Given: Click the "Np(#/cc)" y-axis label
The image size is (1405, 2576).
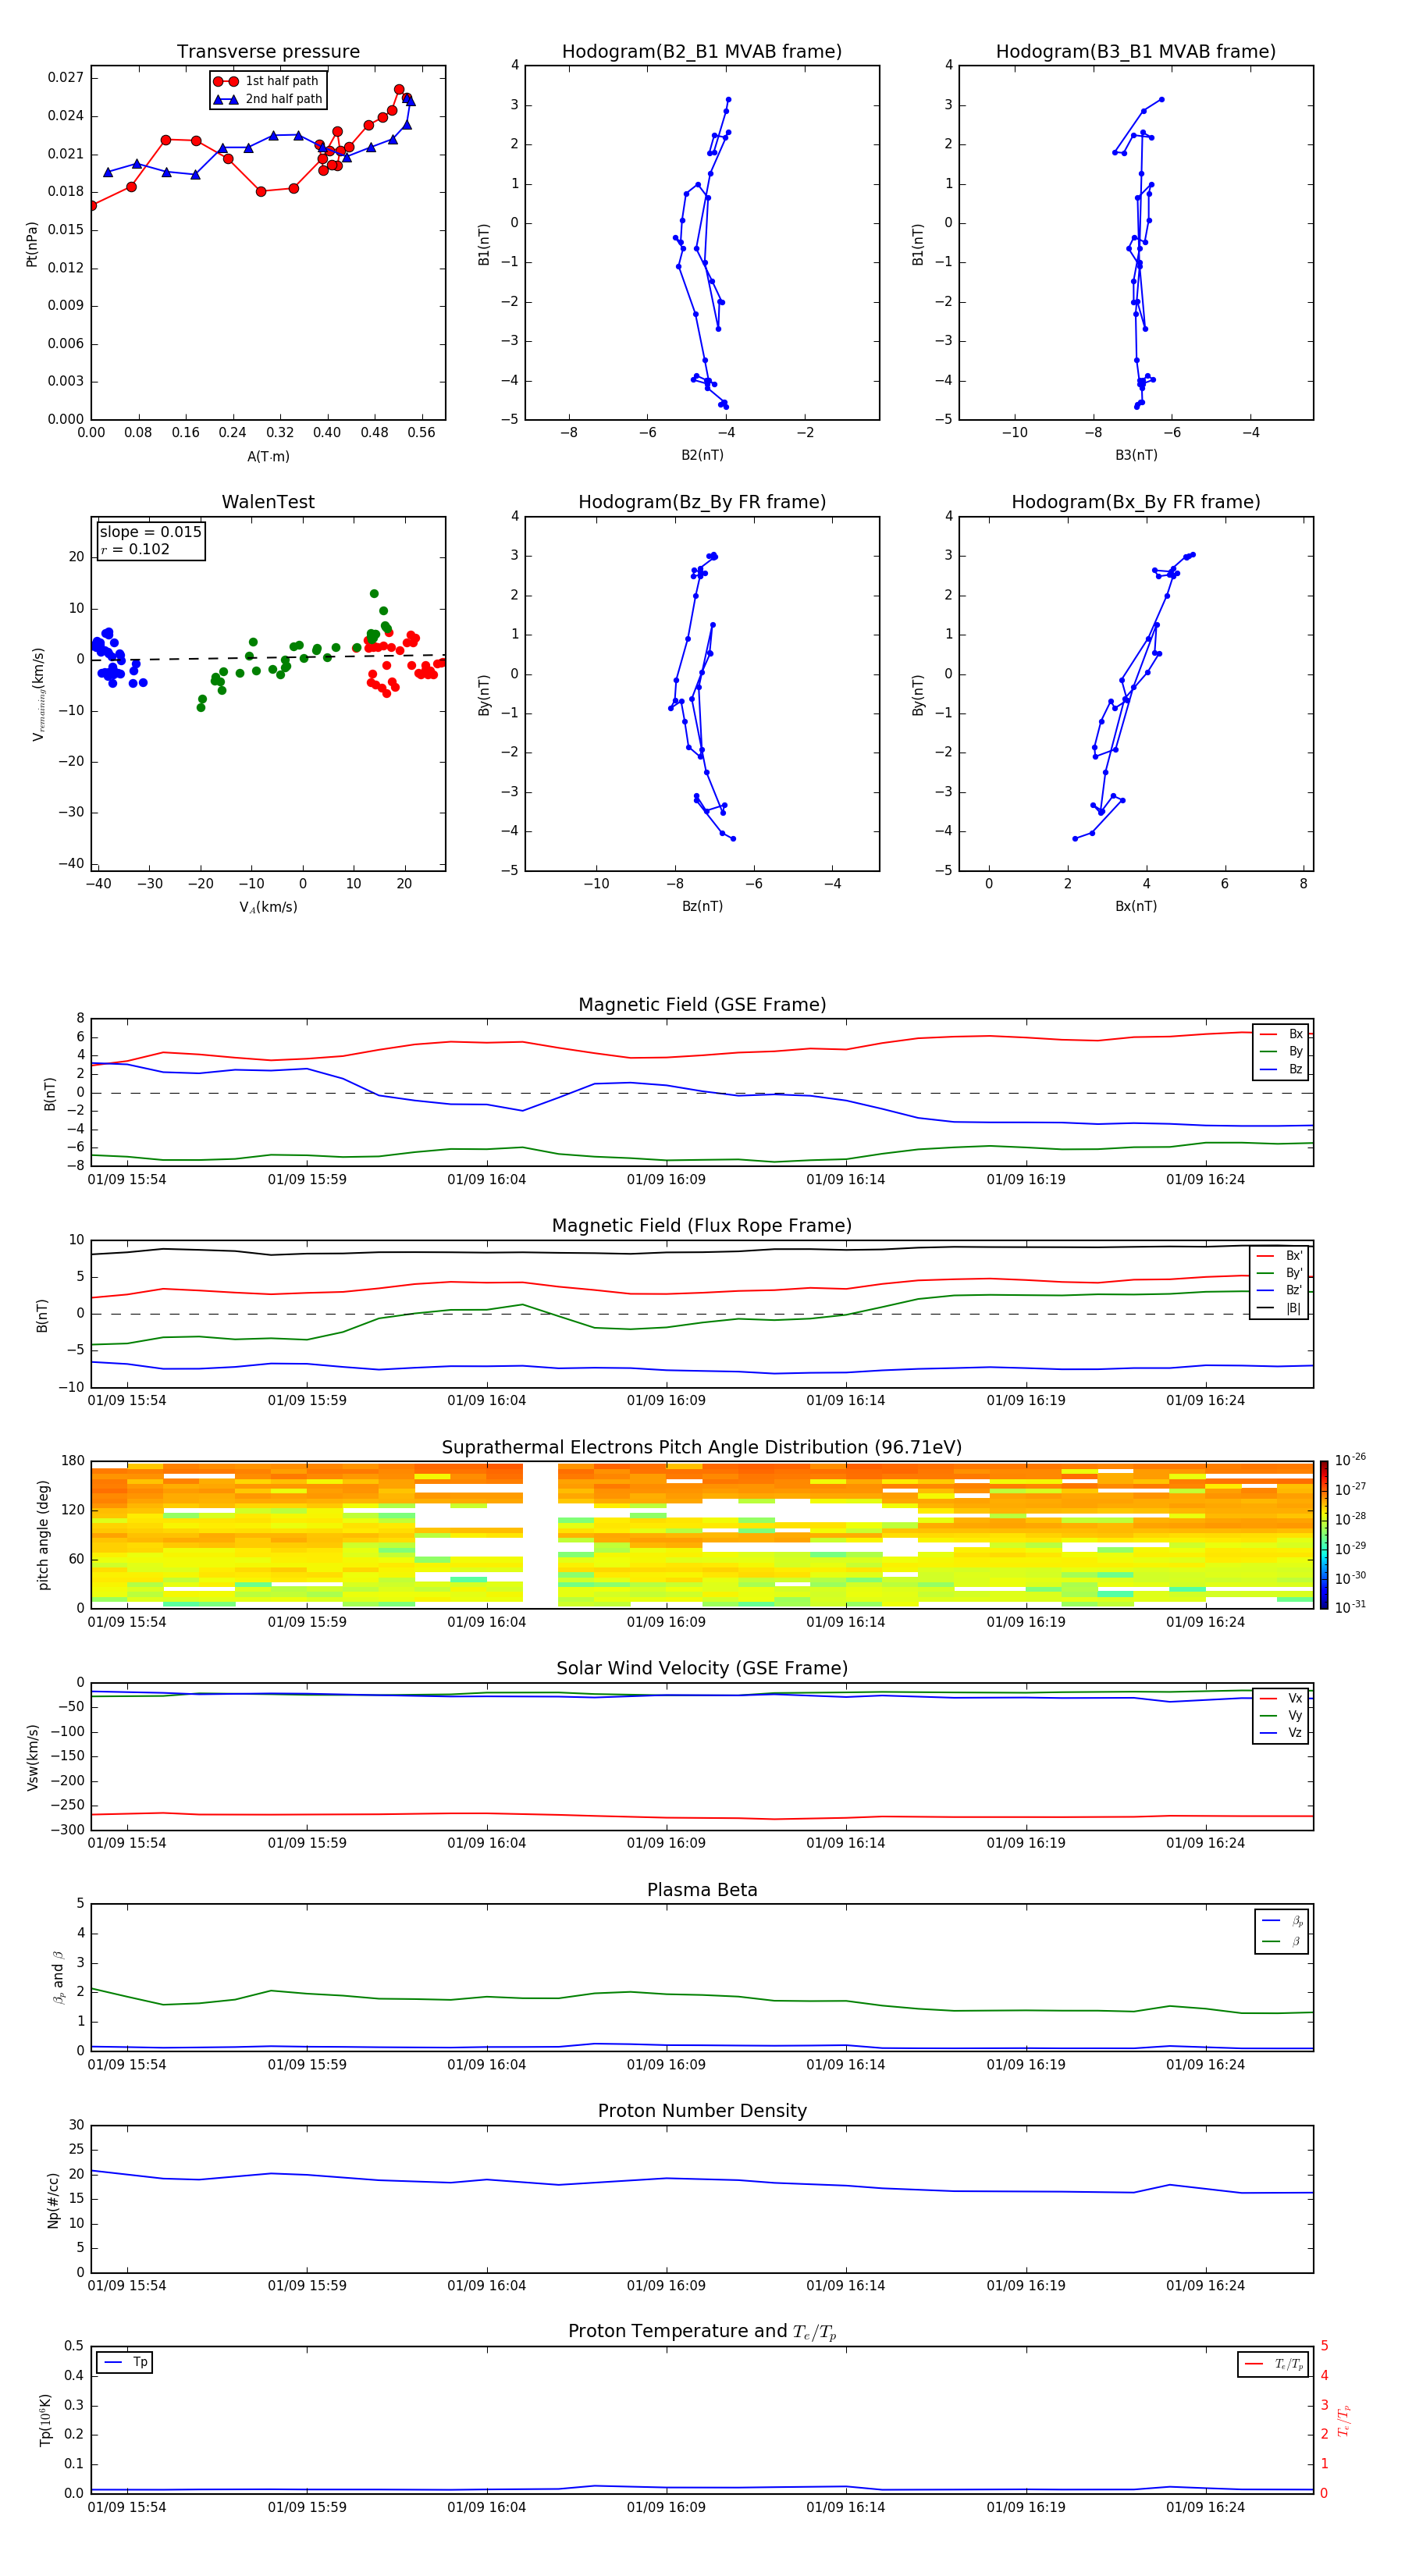Looking at the screenshot, I should pos(53,2200).
